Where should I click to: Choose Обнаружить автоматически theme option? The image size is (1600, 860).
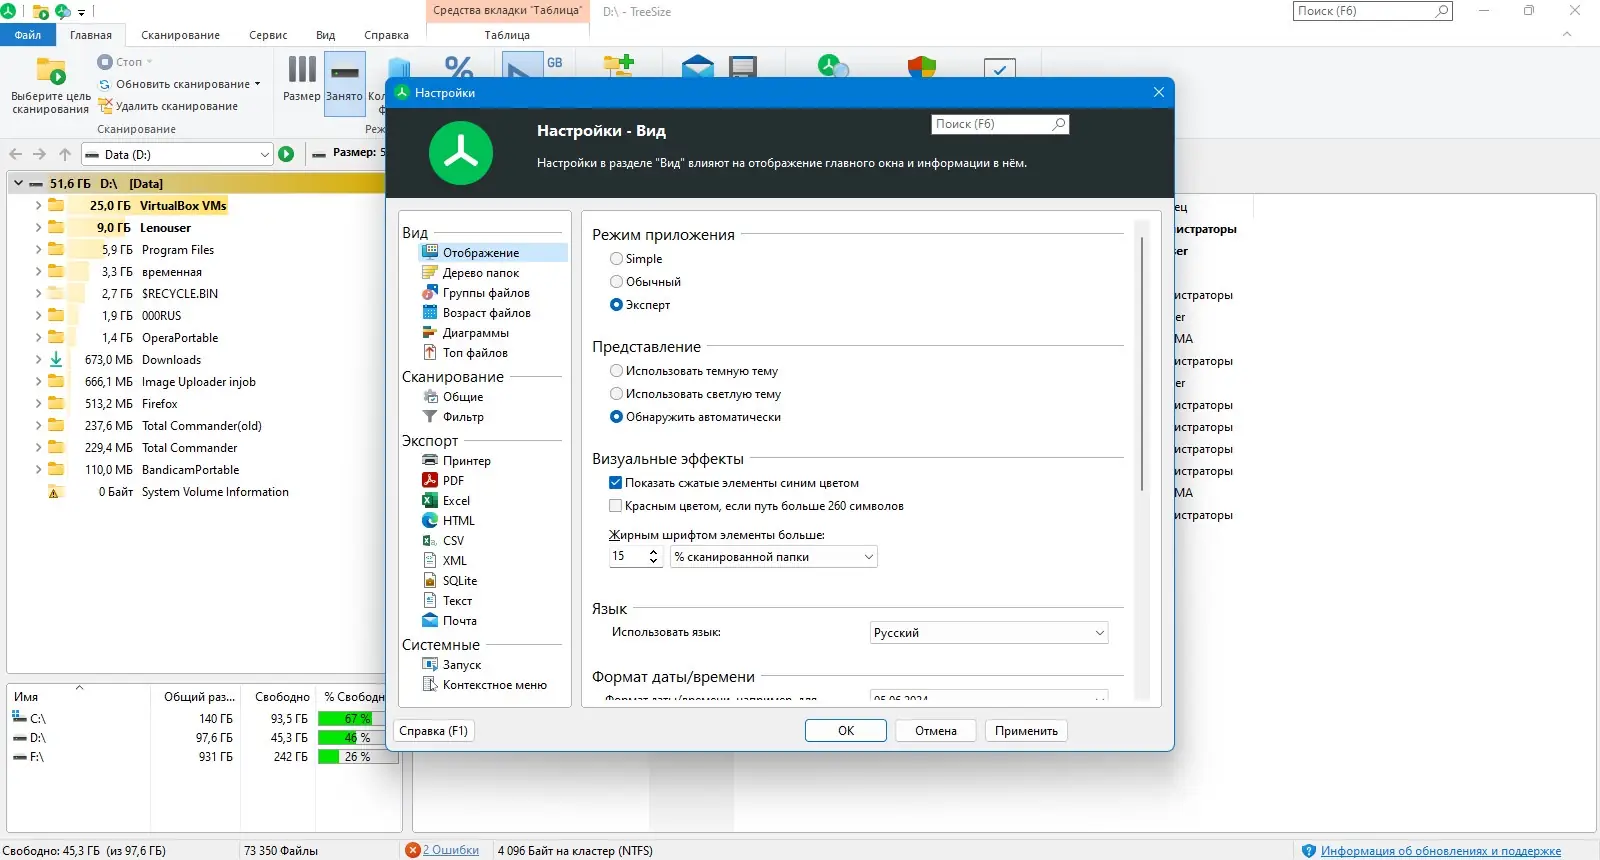[x=616, y=416]
